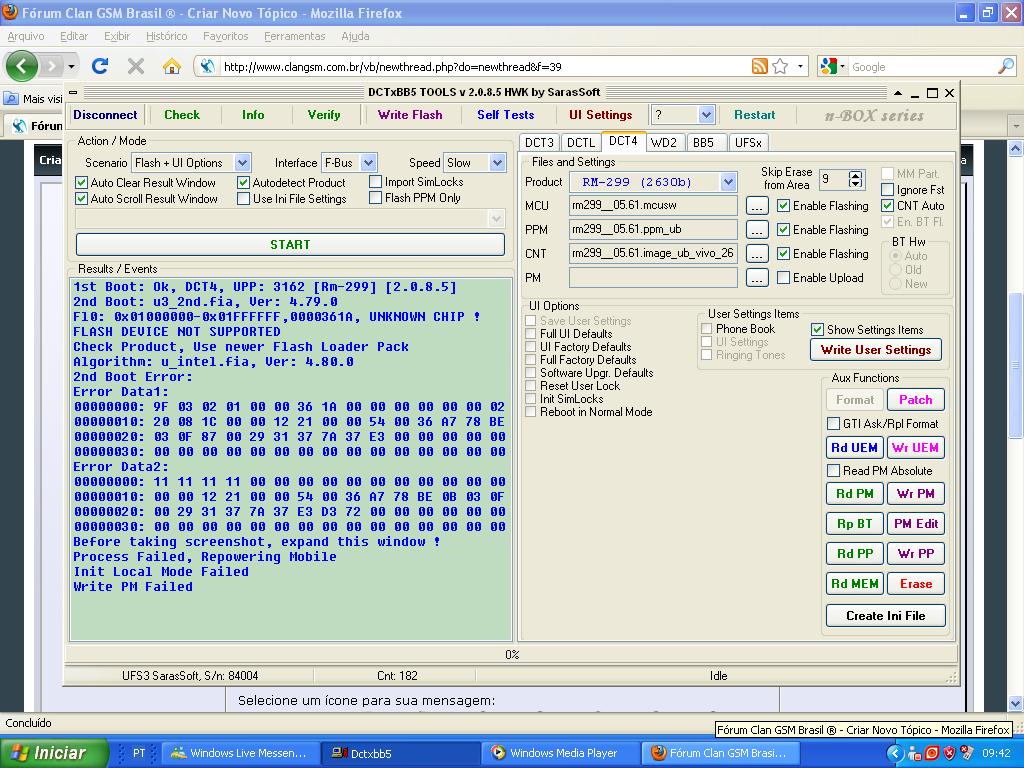This screenshot has height=768, width=1024.
Task: Click the PM Edit button
Action: point(916,524)
